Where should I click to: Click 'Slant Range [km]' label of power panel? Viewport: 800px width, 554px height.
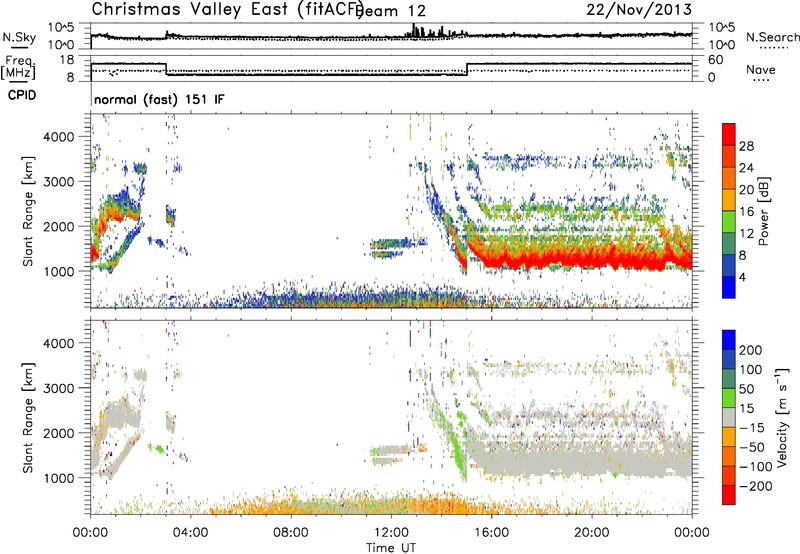tap(28, 211)
